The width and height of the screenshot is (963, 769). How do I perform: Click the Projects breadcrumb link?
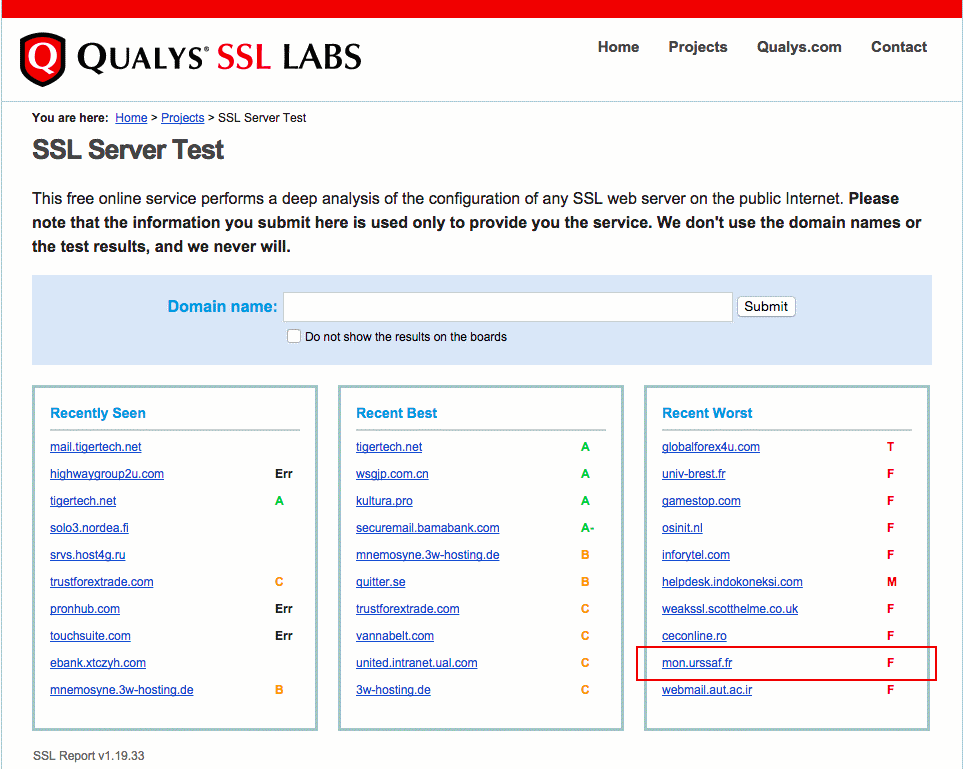click(182, 118)
